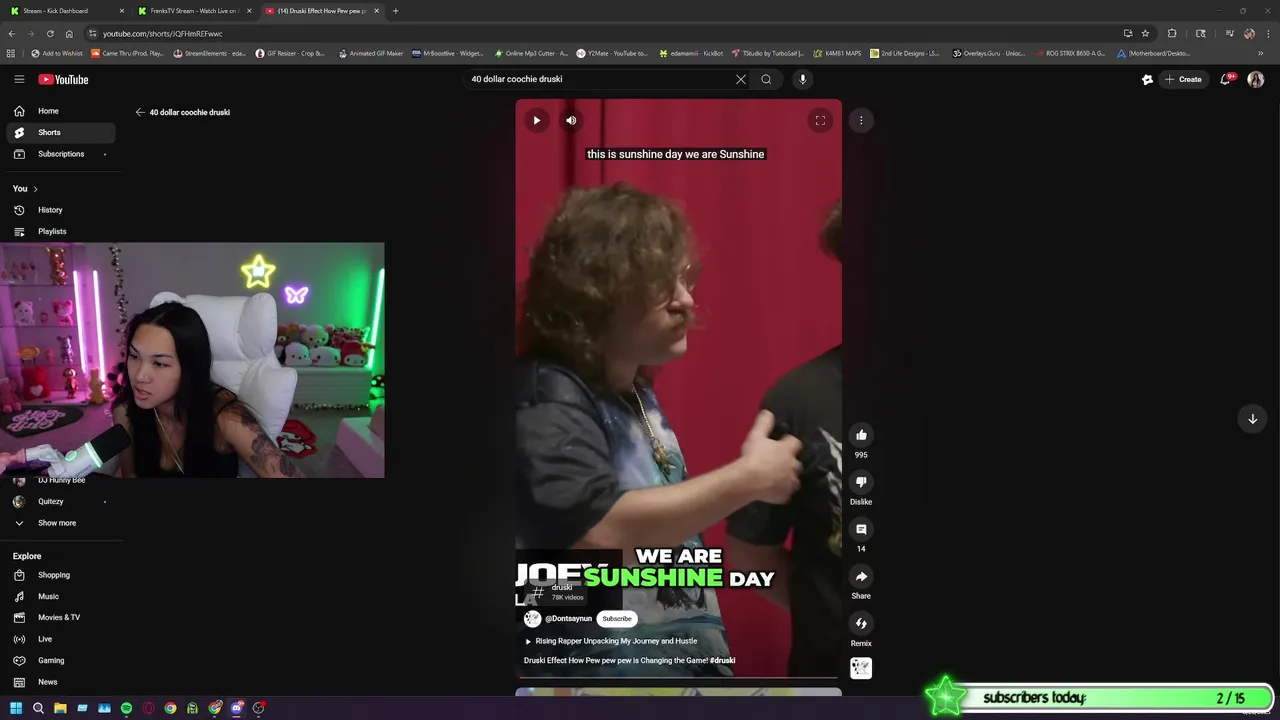Remix this Short

861,624
